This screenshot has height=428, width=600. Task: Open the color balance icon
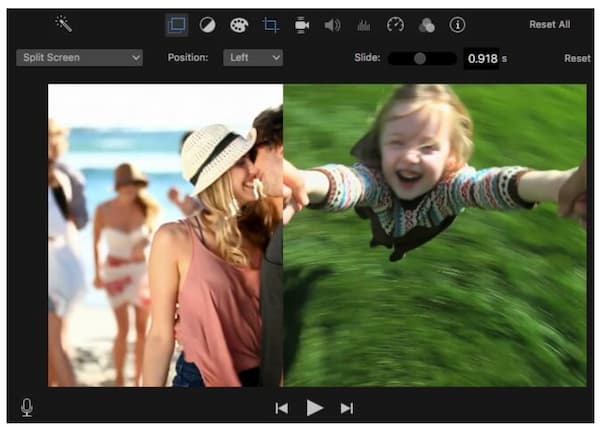(x=208, y=25)
